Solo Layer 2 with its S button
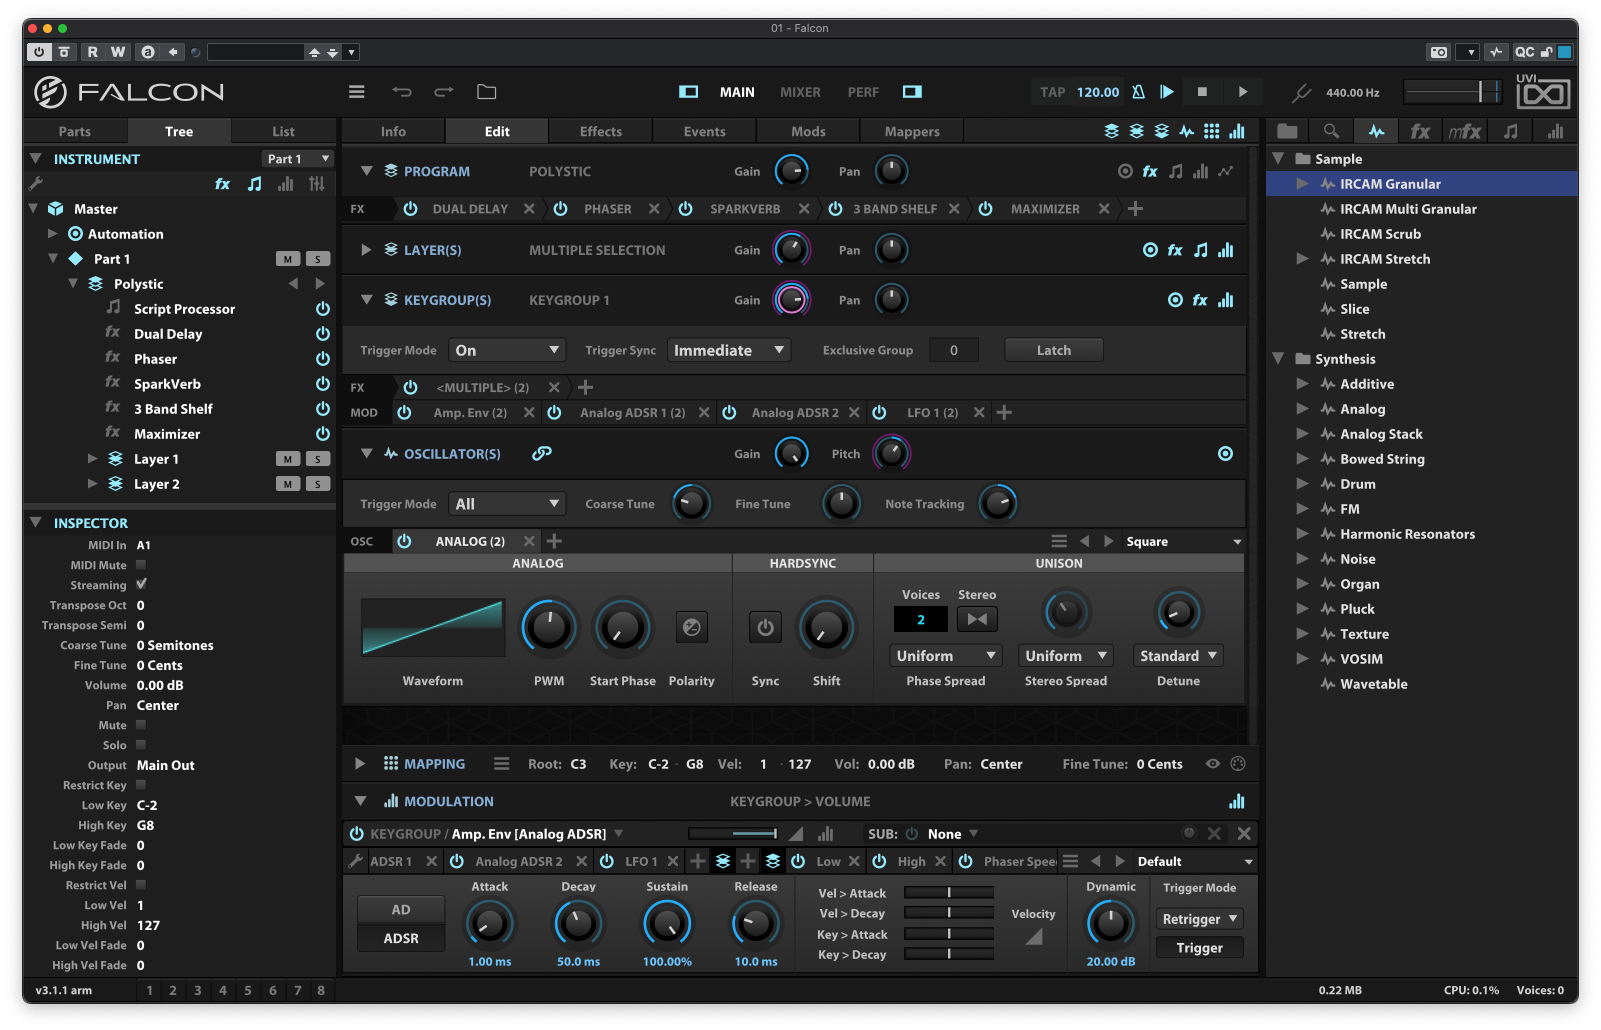 [318, 484]
